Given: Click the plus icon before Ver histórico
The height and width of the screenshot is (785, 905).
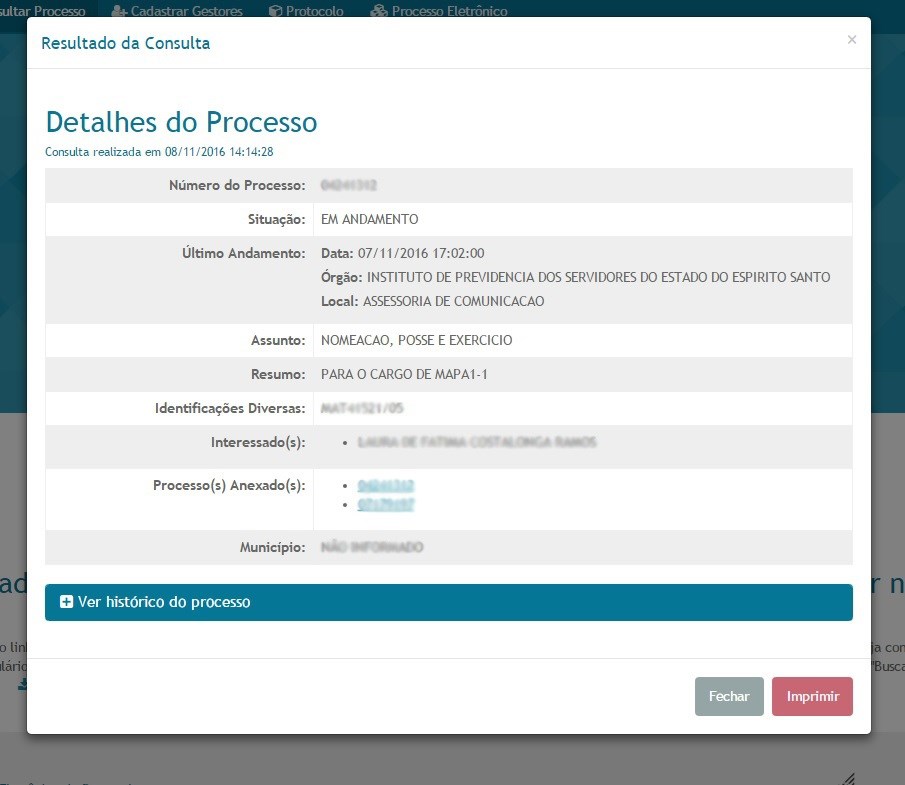Looking at the screenshot, I should [x=66, y=602].
